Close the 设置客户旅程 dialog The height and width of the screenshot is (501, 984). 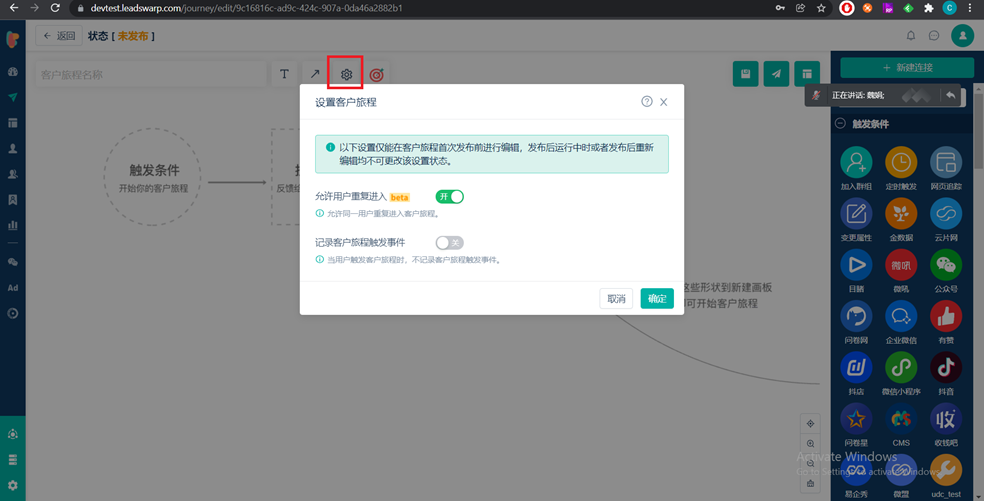point(663,102)
